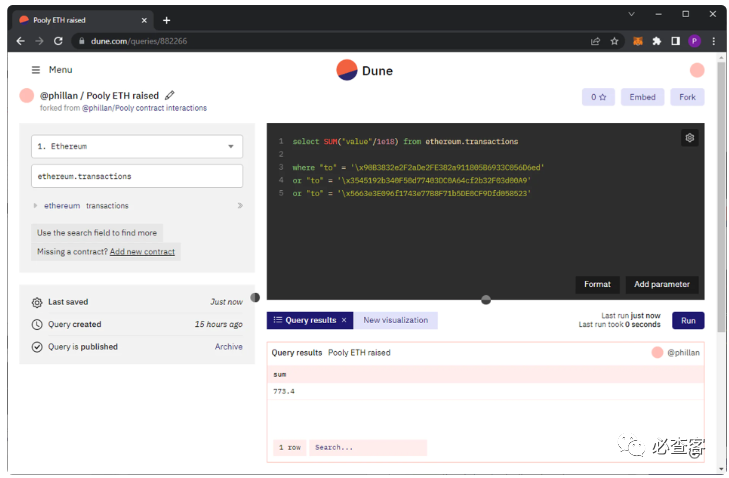729x478 pixels.
Task: Open the Ethereum dataset dropdown
Action: pyautogui.click(x=137, y=146)
